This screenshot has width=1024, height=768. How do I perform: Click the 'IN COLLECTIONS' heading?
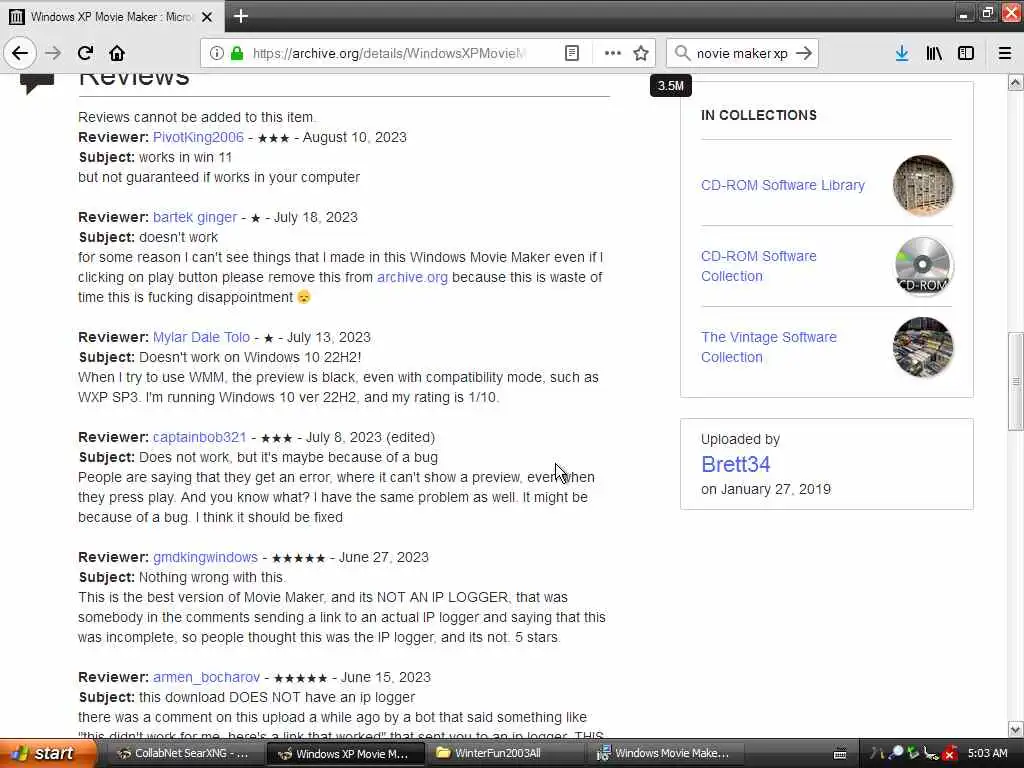759,115
